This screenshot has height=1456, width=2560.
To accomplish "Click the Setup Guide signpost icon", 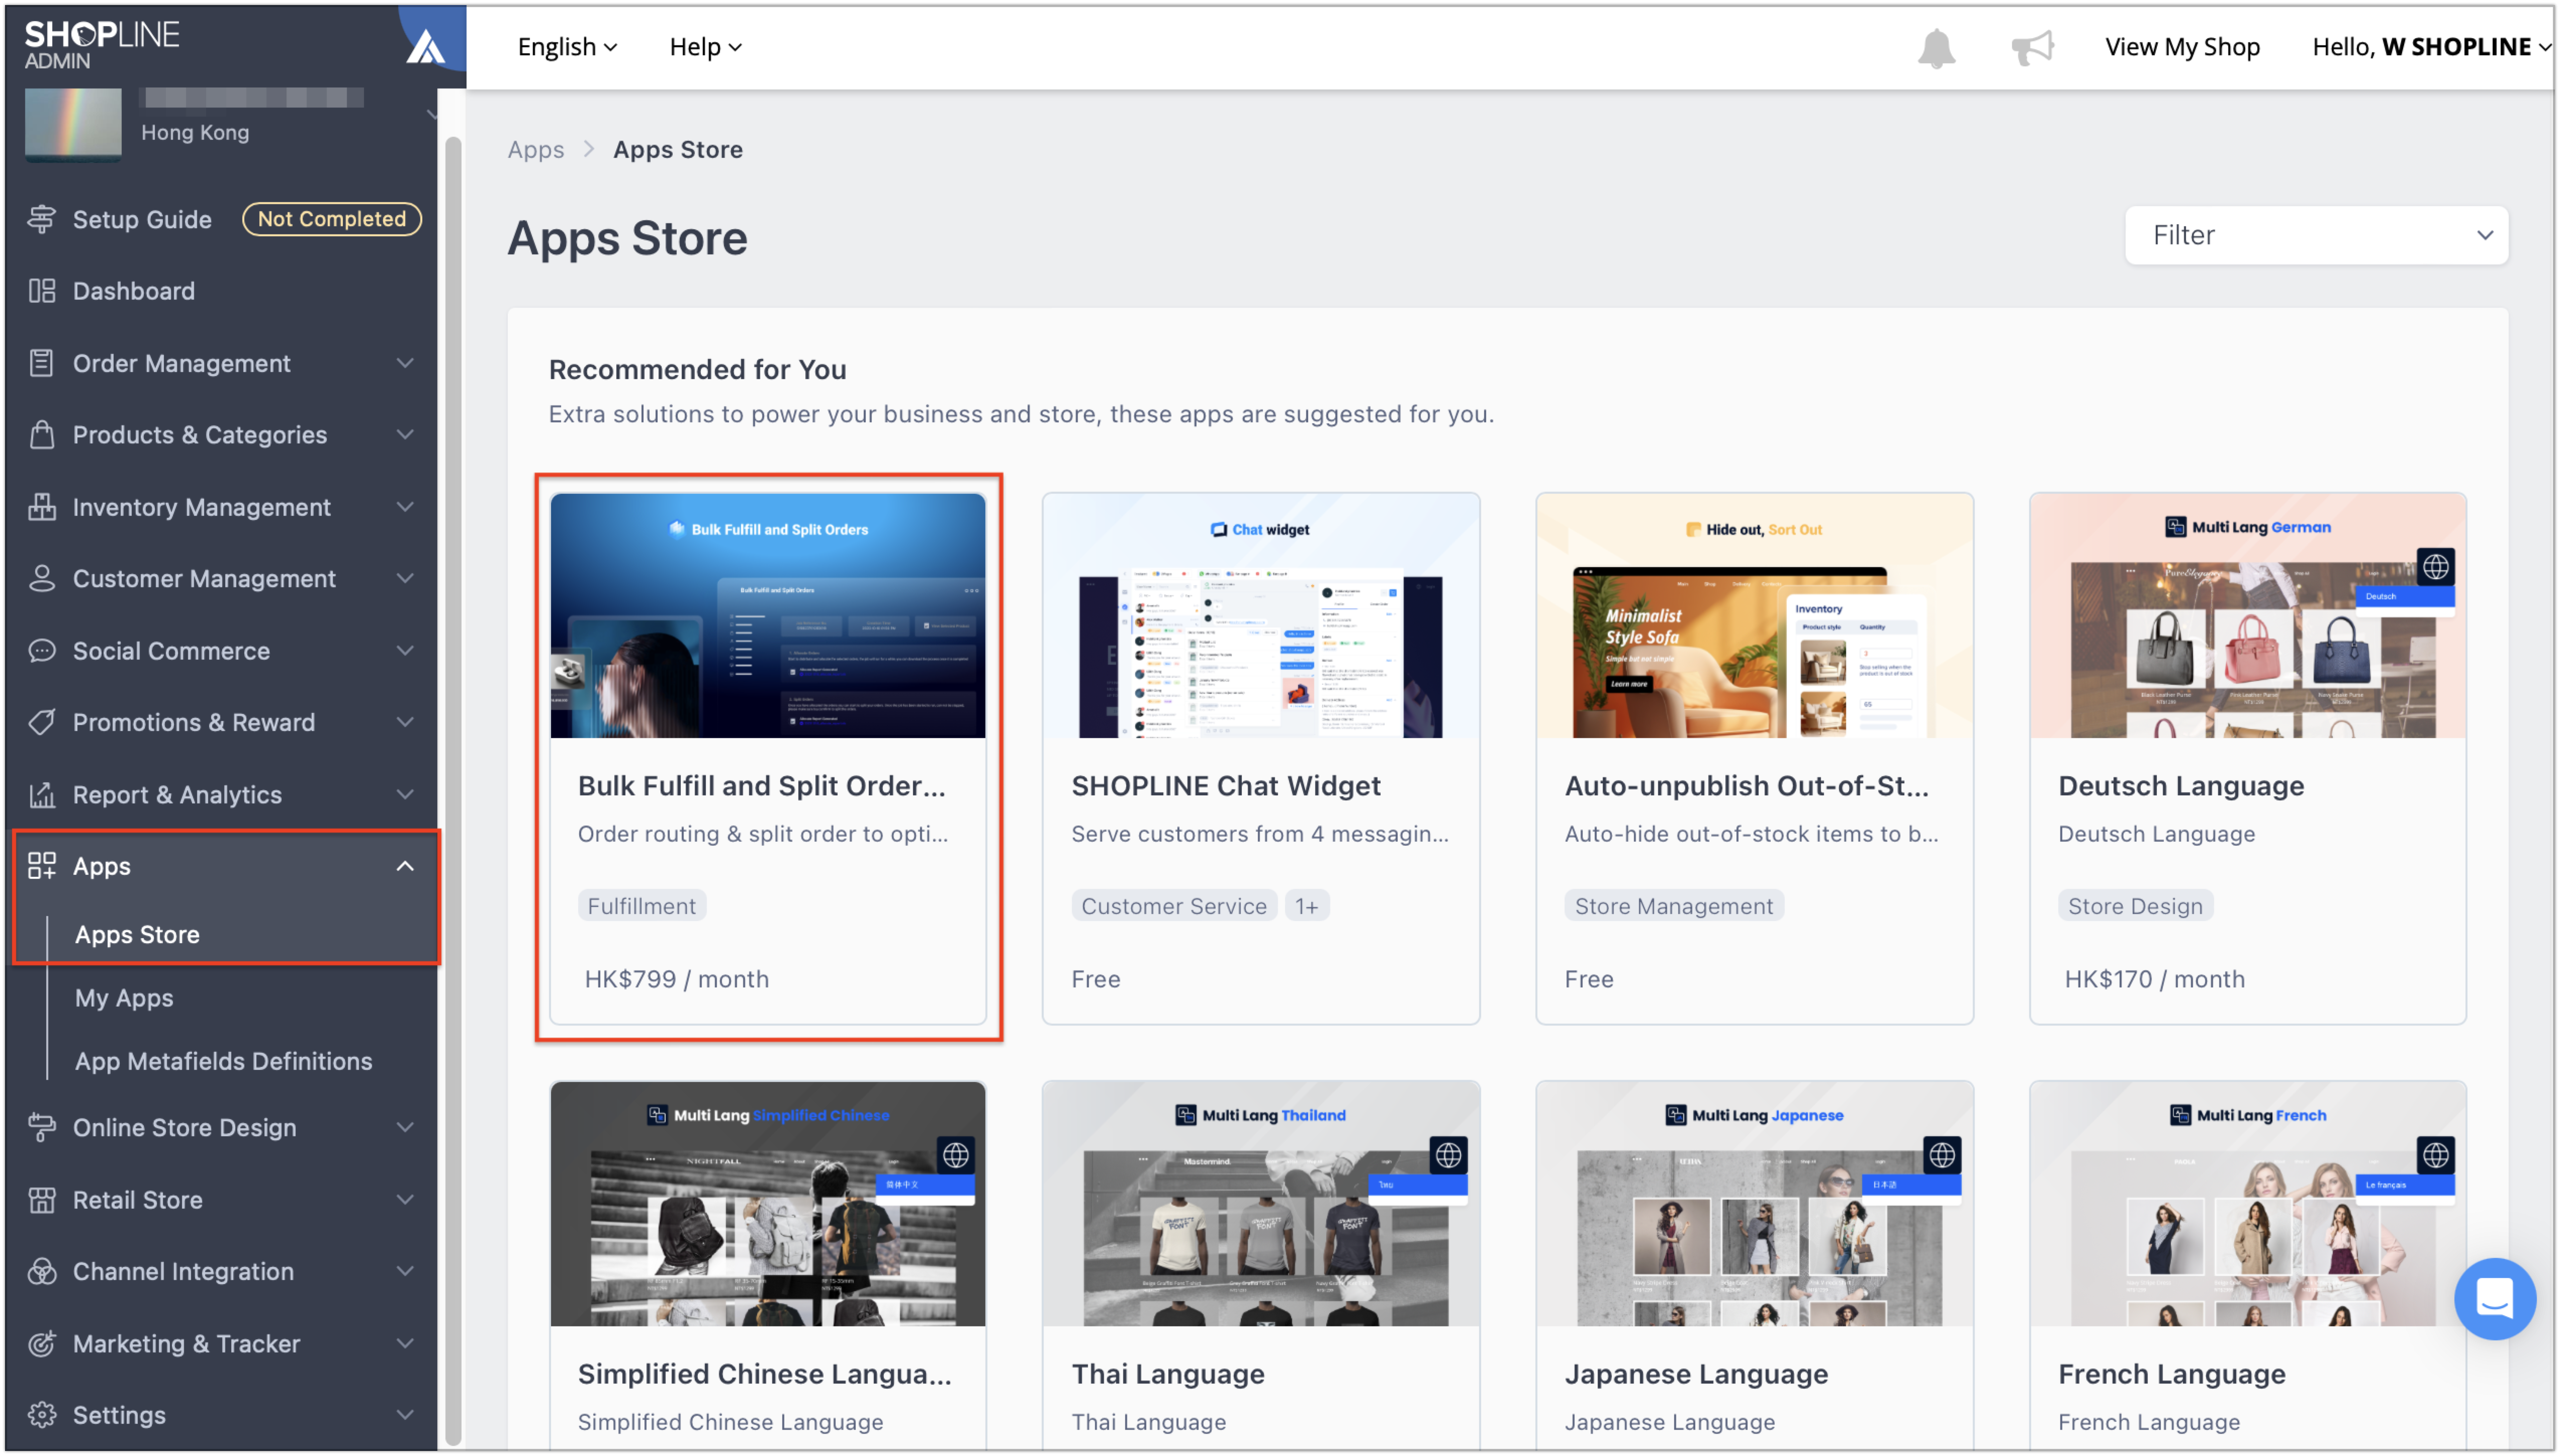I will (41, 219).
